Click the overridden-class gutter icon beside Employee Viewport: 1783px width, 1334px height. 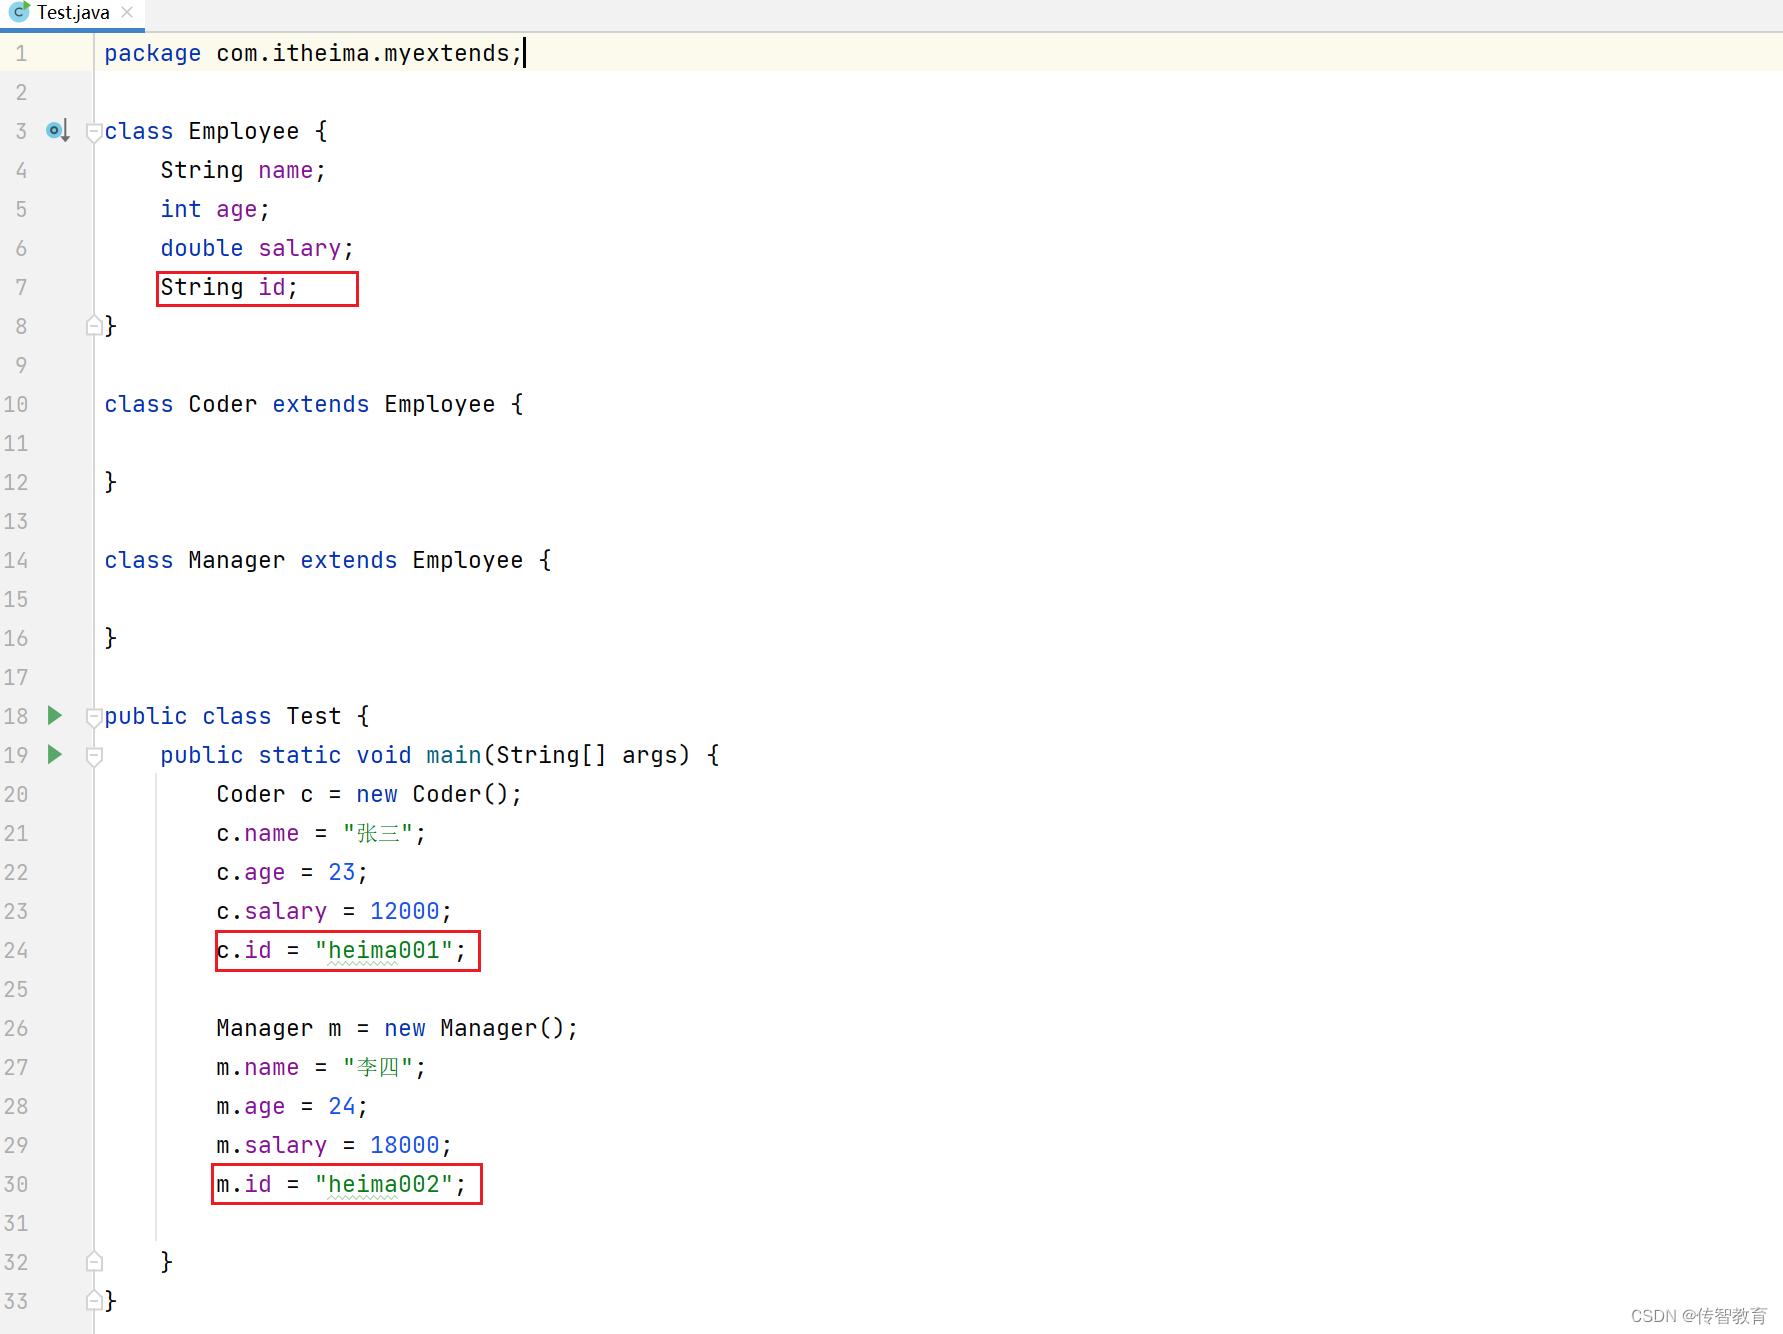point(57,130)
